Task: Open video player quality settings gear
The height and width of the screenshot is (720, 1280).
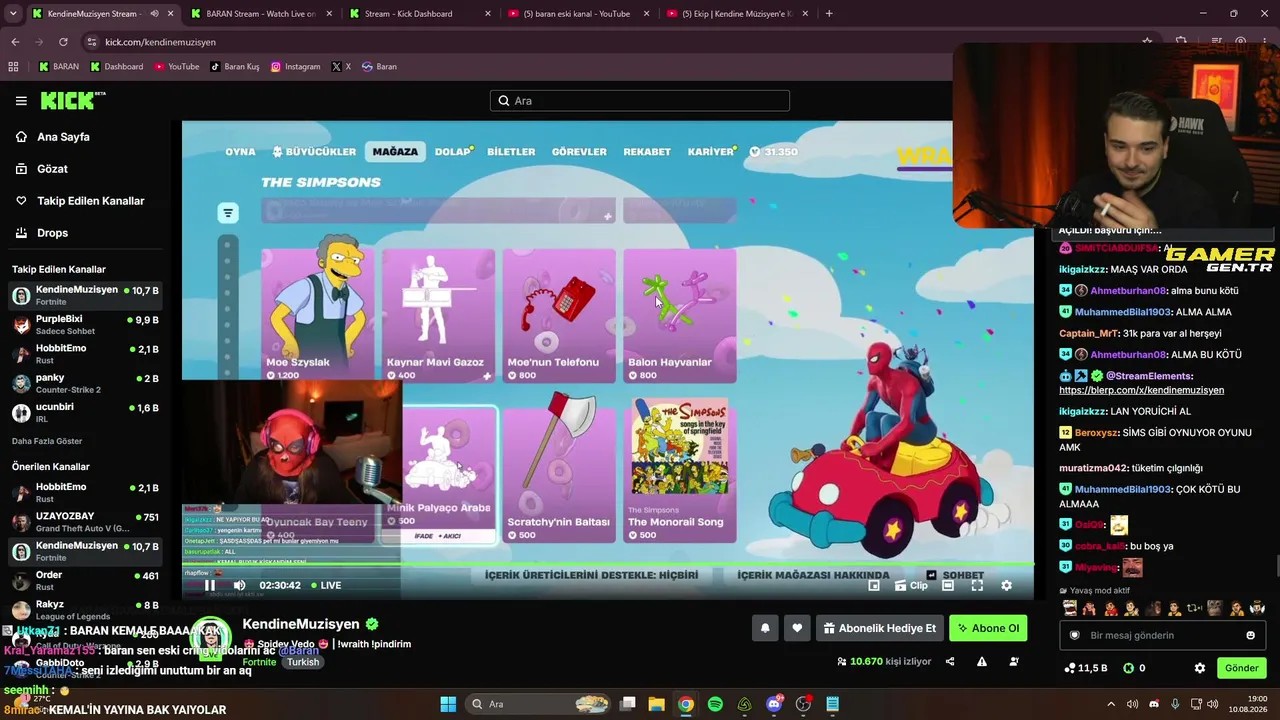Action: tap(1006, 585)
